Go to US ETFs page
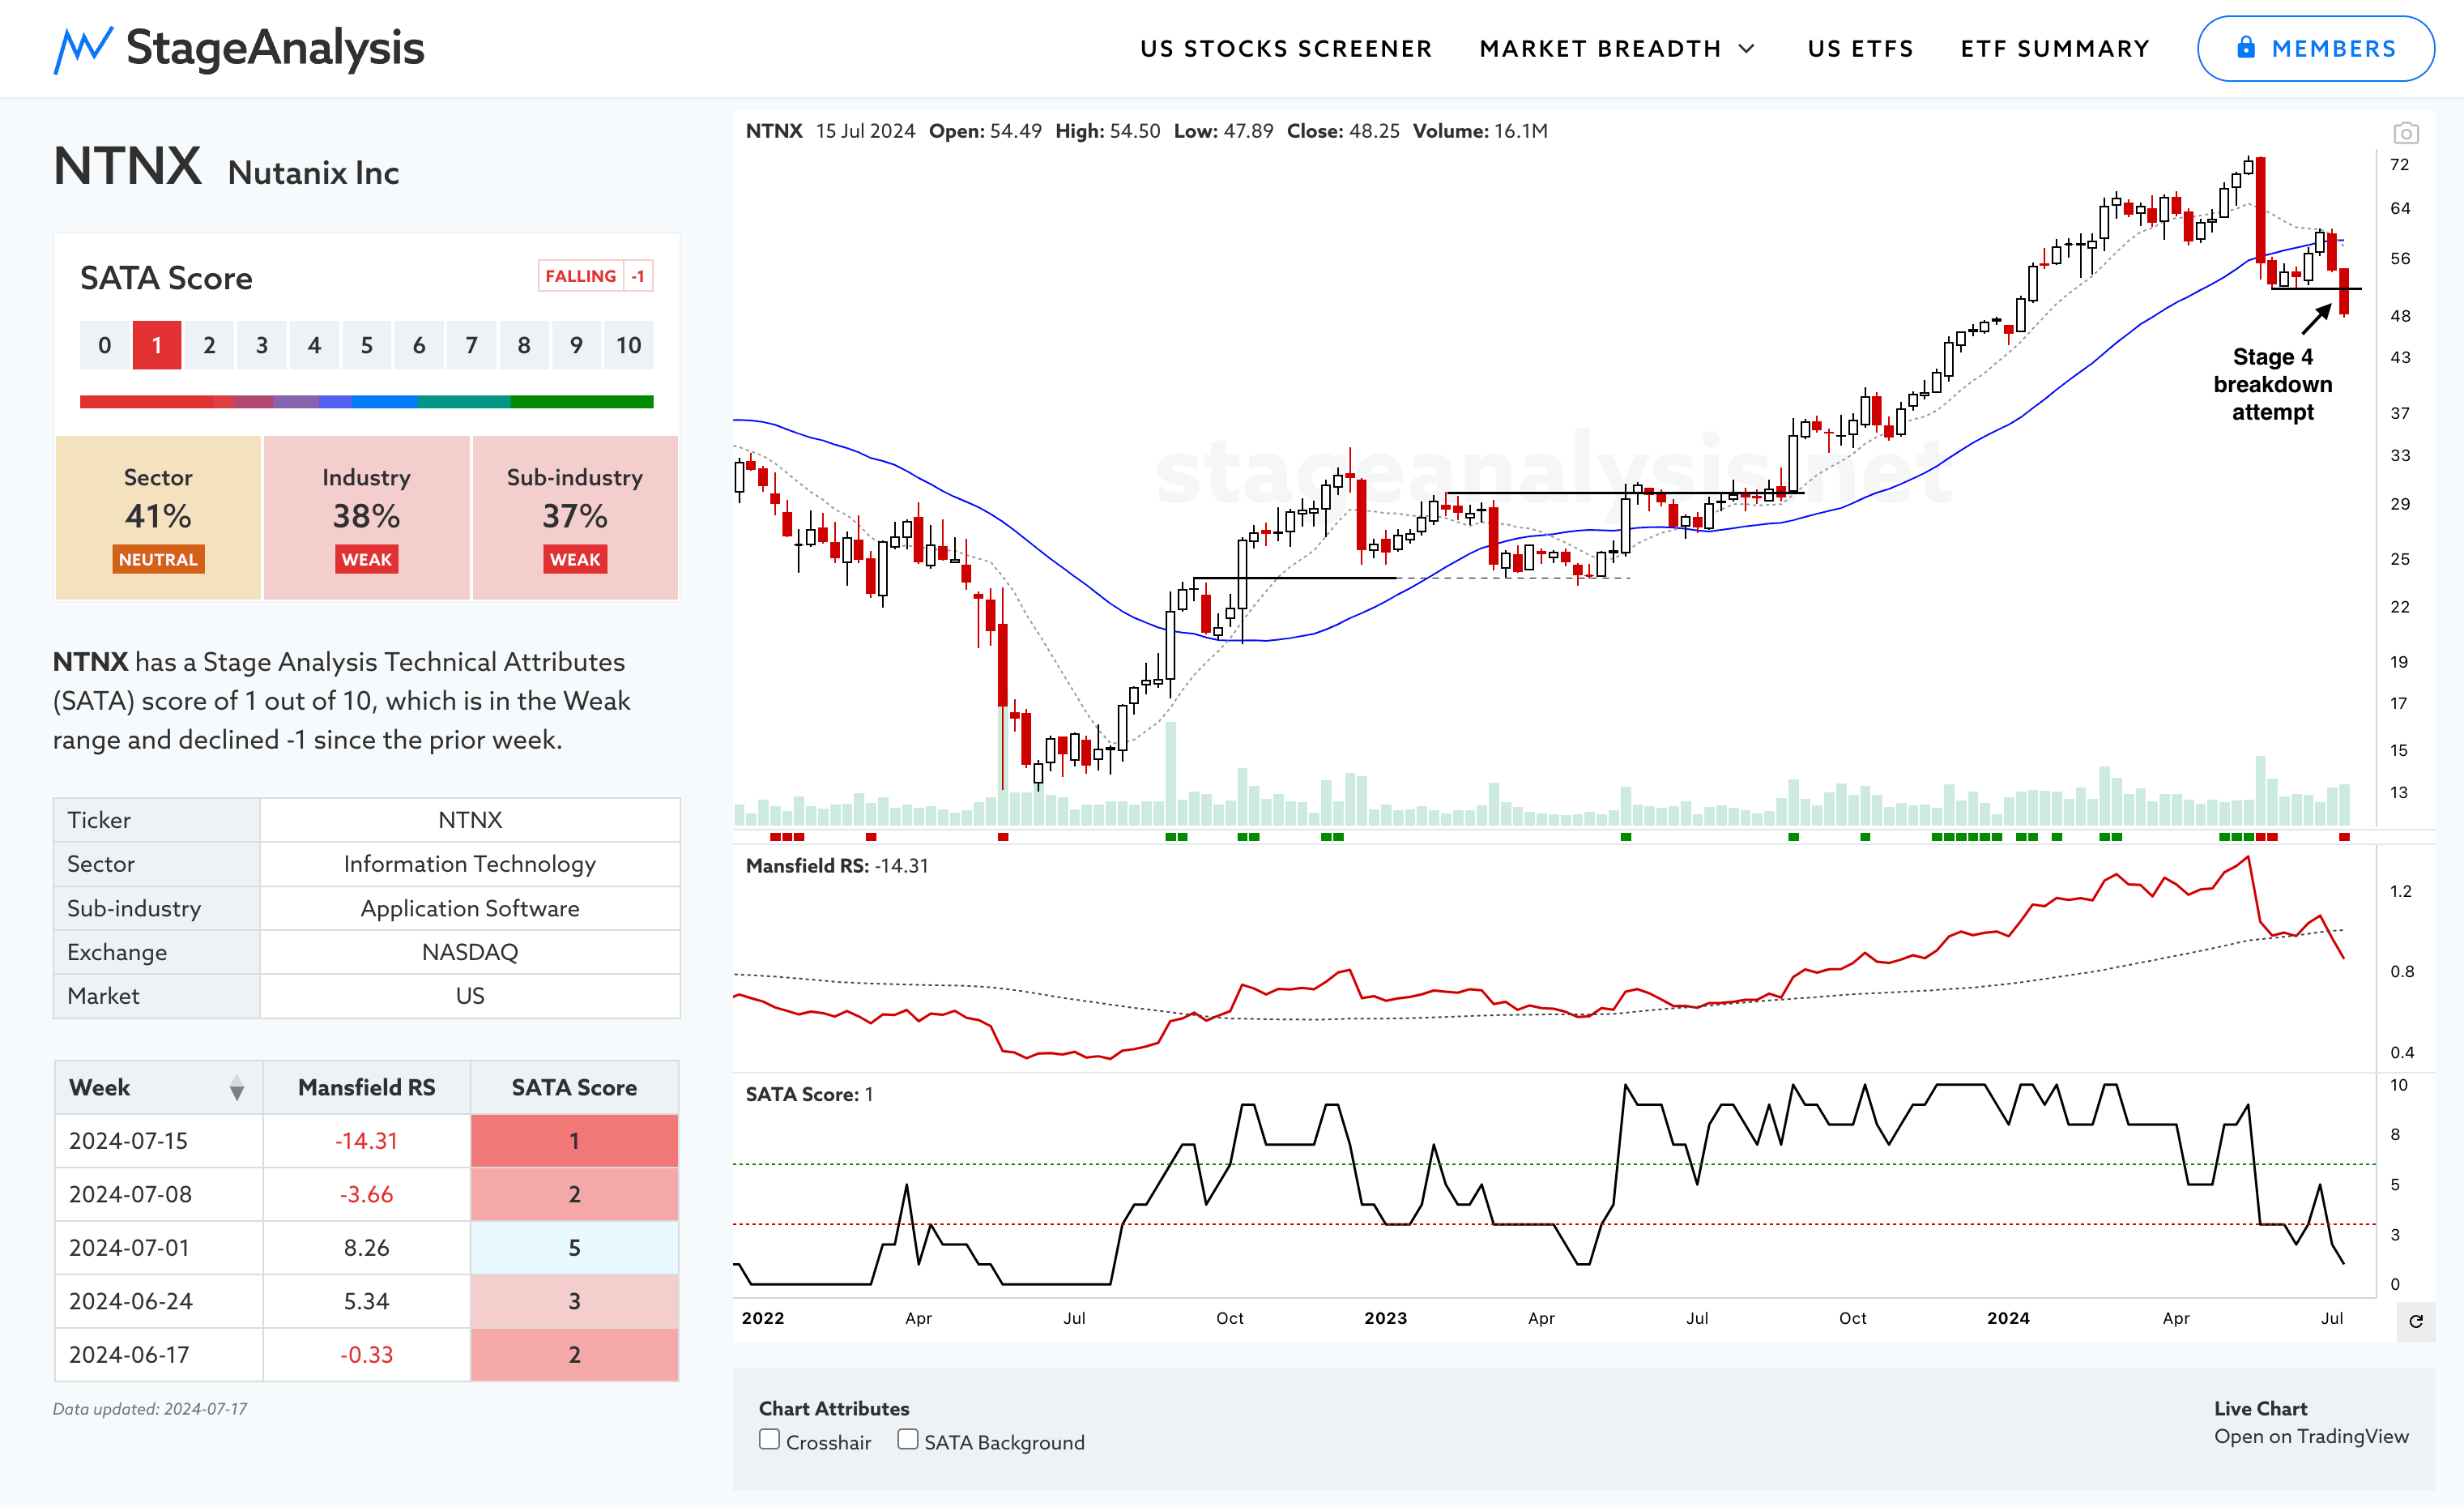 tap(1860, 49)
